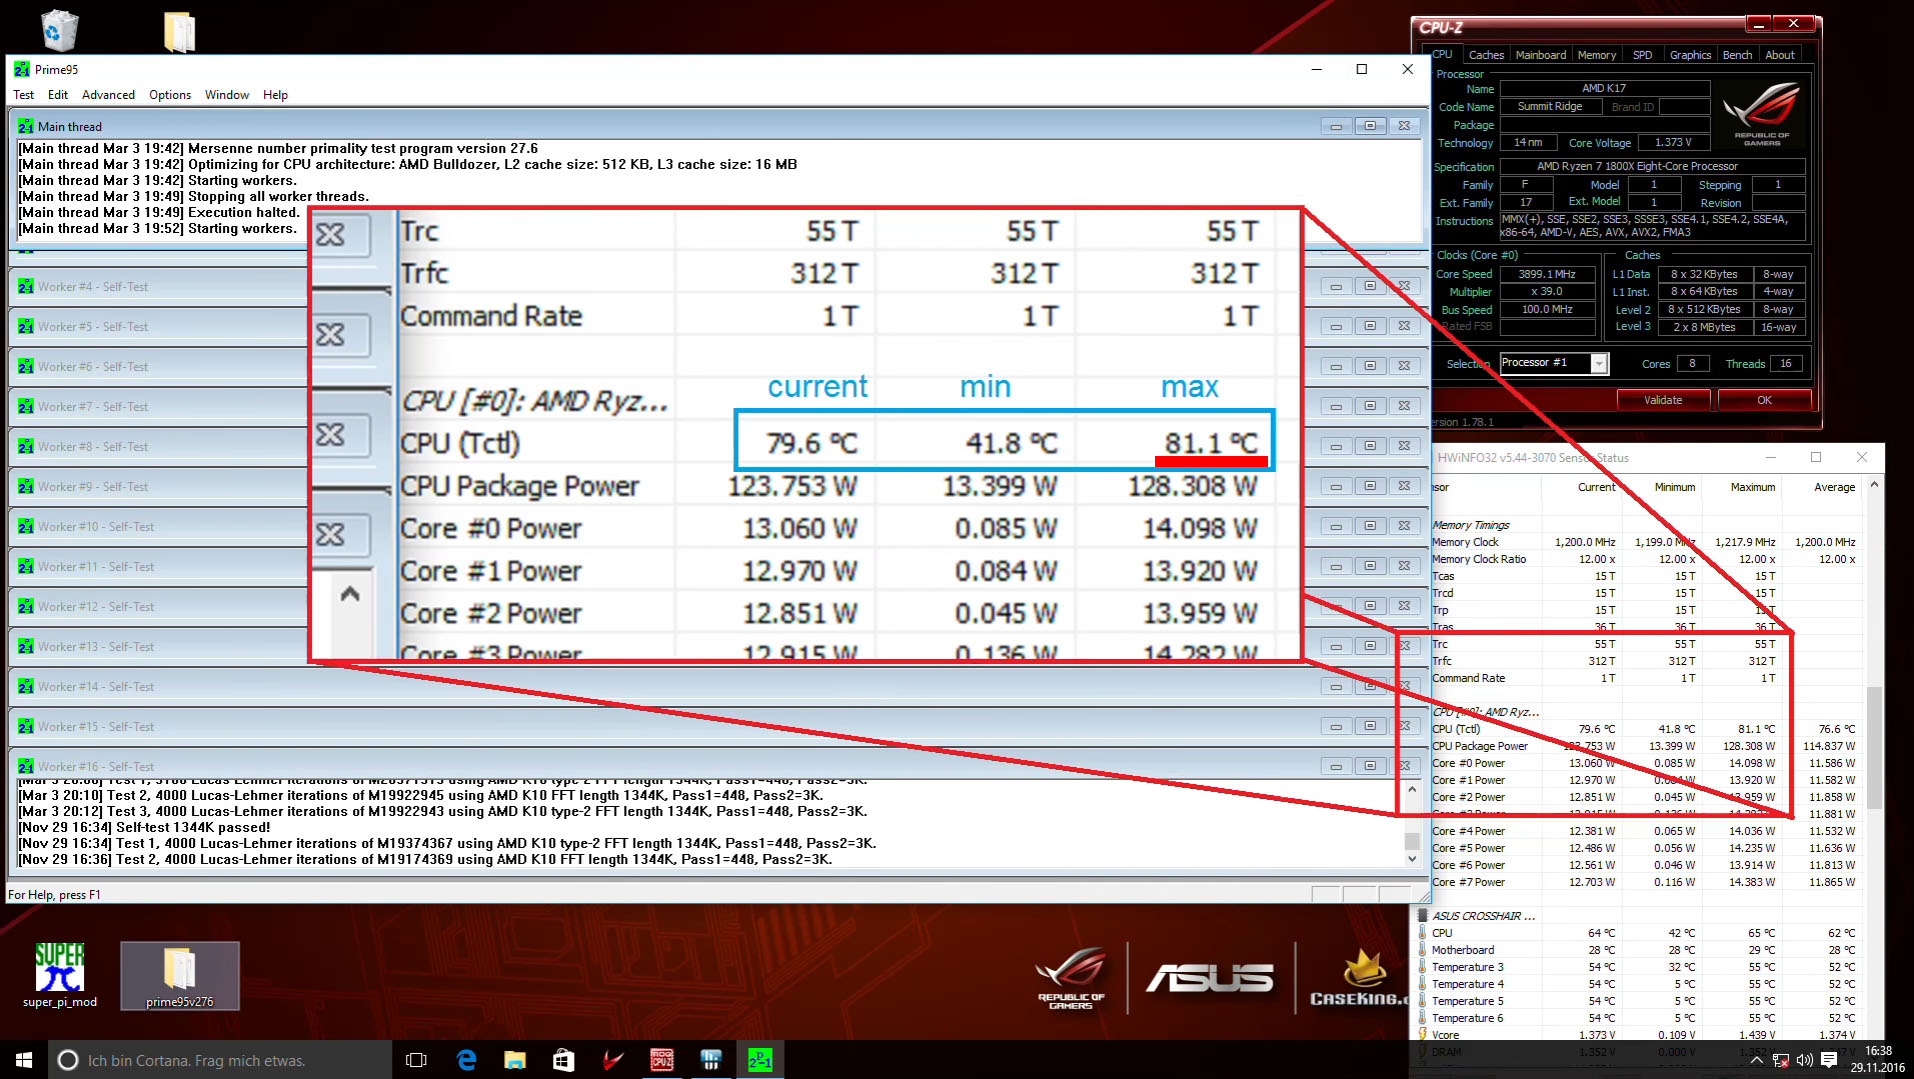This screenshot has height=1079, width=1914.
Task: Click the Main thread window icon
Action: coord(26,126)
